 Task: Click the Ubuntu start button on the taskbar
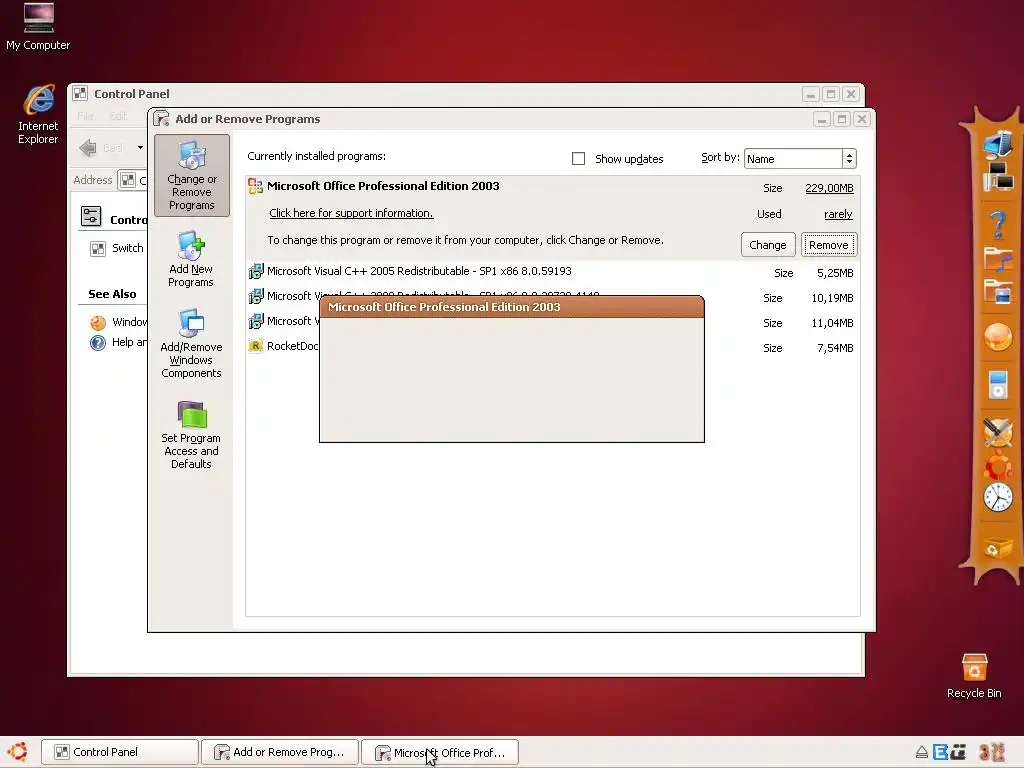point(18,752)
